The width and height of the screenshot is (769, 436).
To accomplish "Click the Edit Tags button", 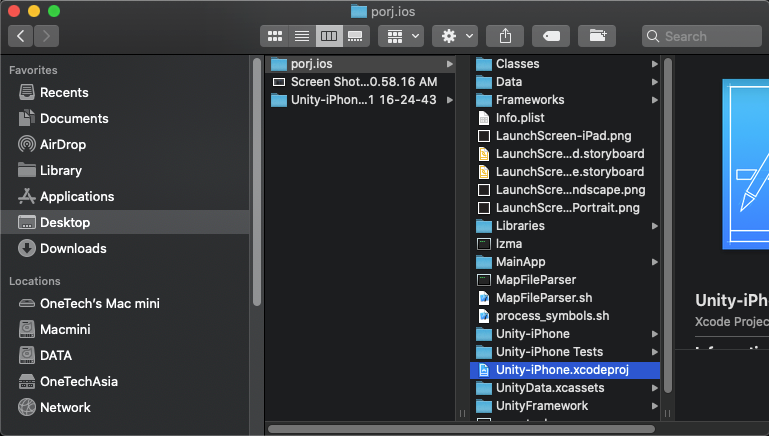I will point(551,36).
